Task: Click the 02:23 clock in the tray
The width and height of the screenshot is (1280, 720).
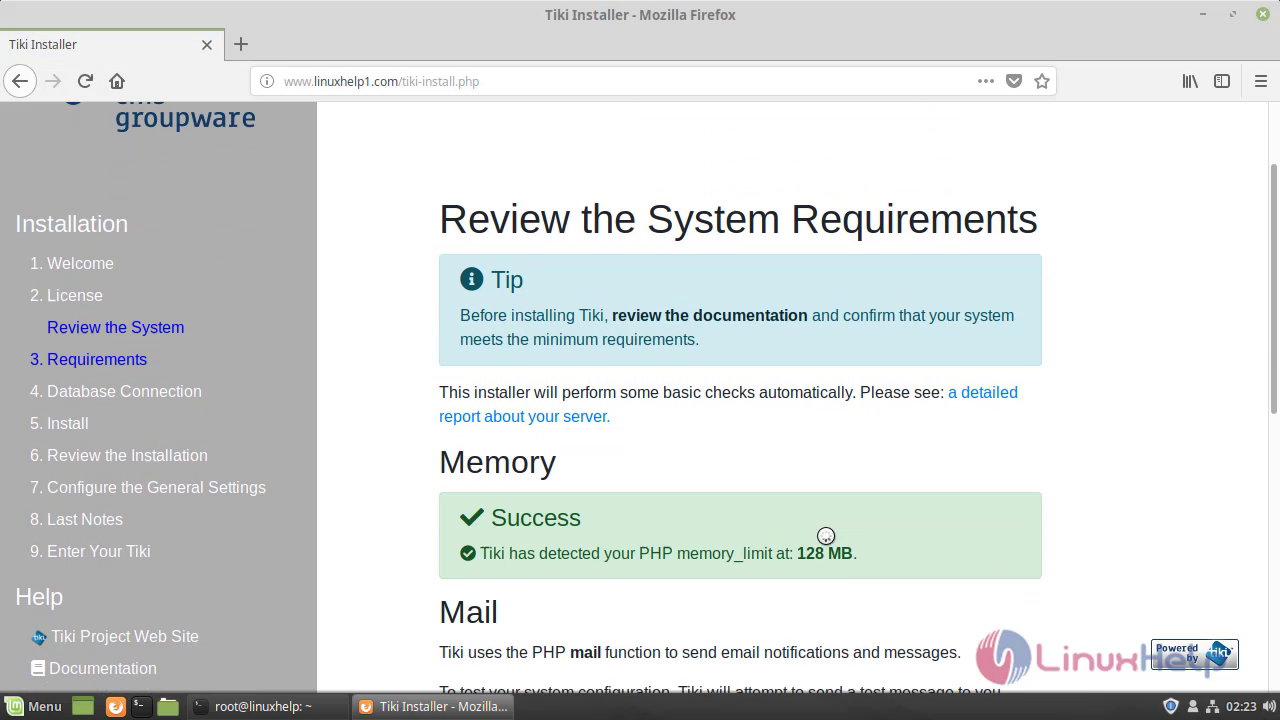Action: [1241, 706]
